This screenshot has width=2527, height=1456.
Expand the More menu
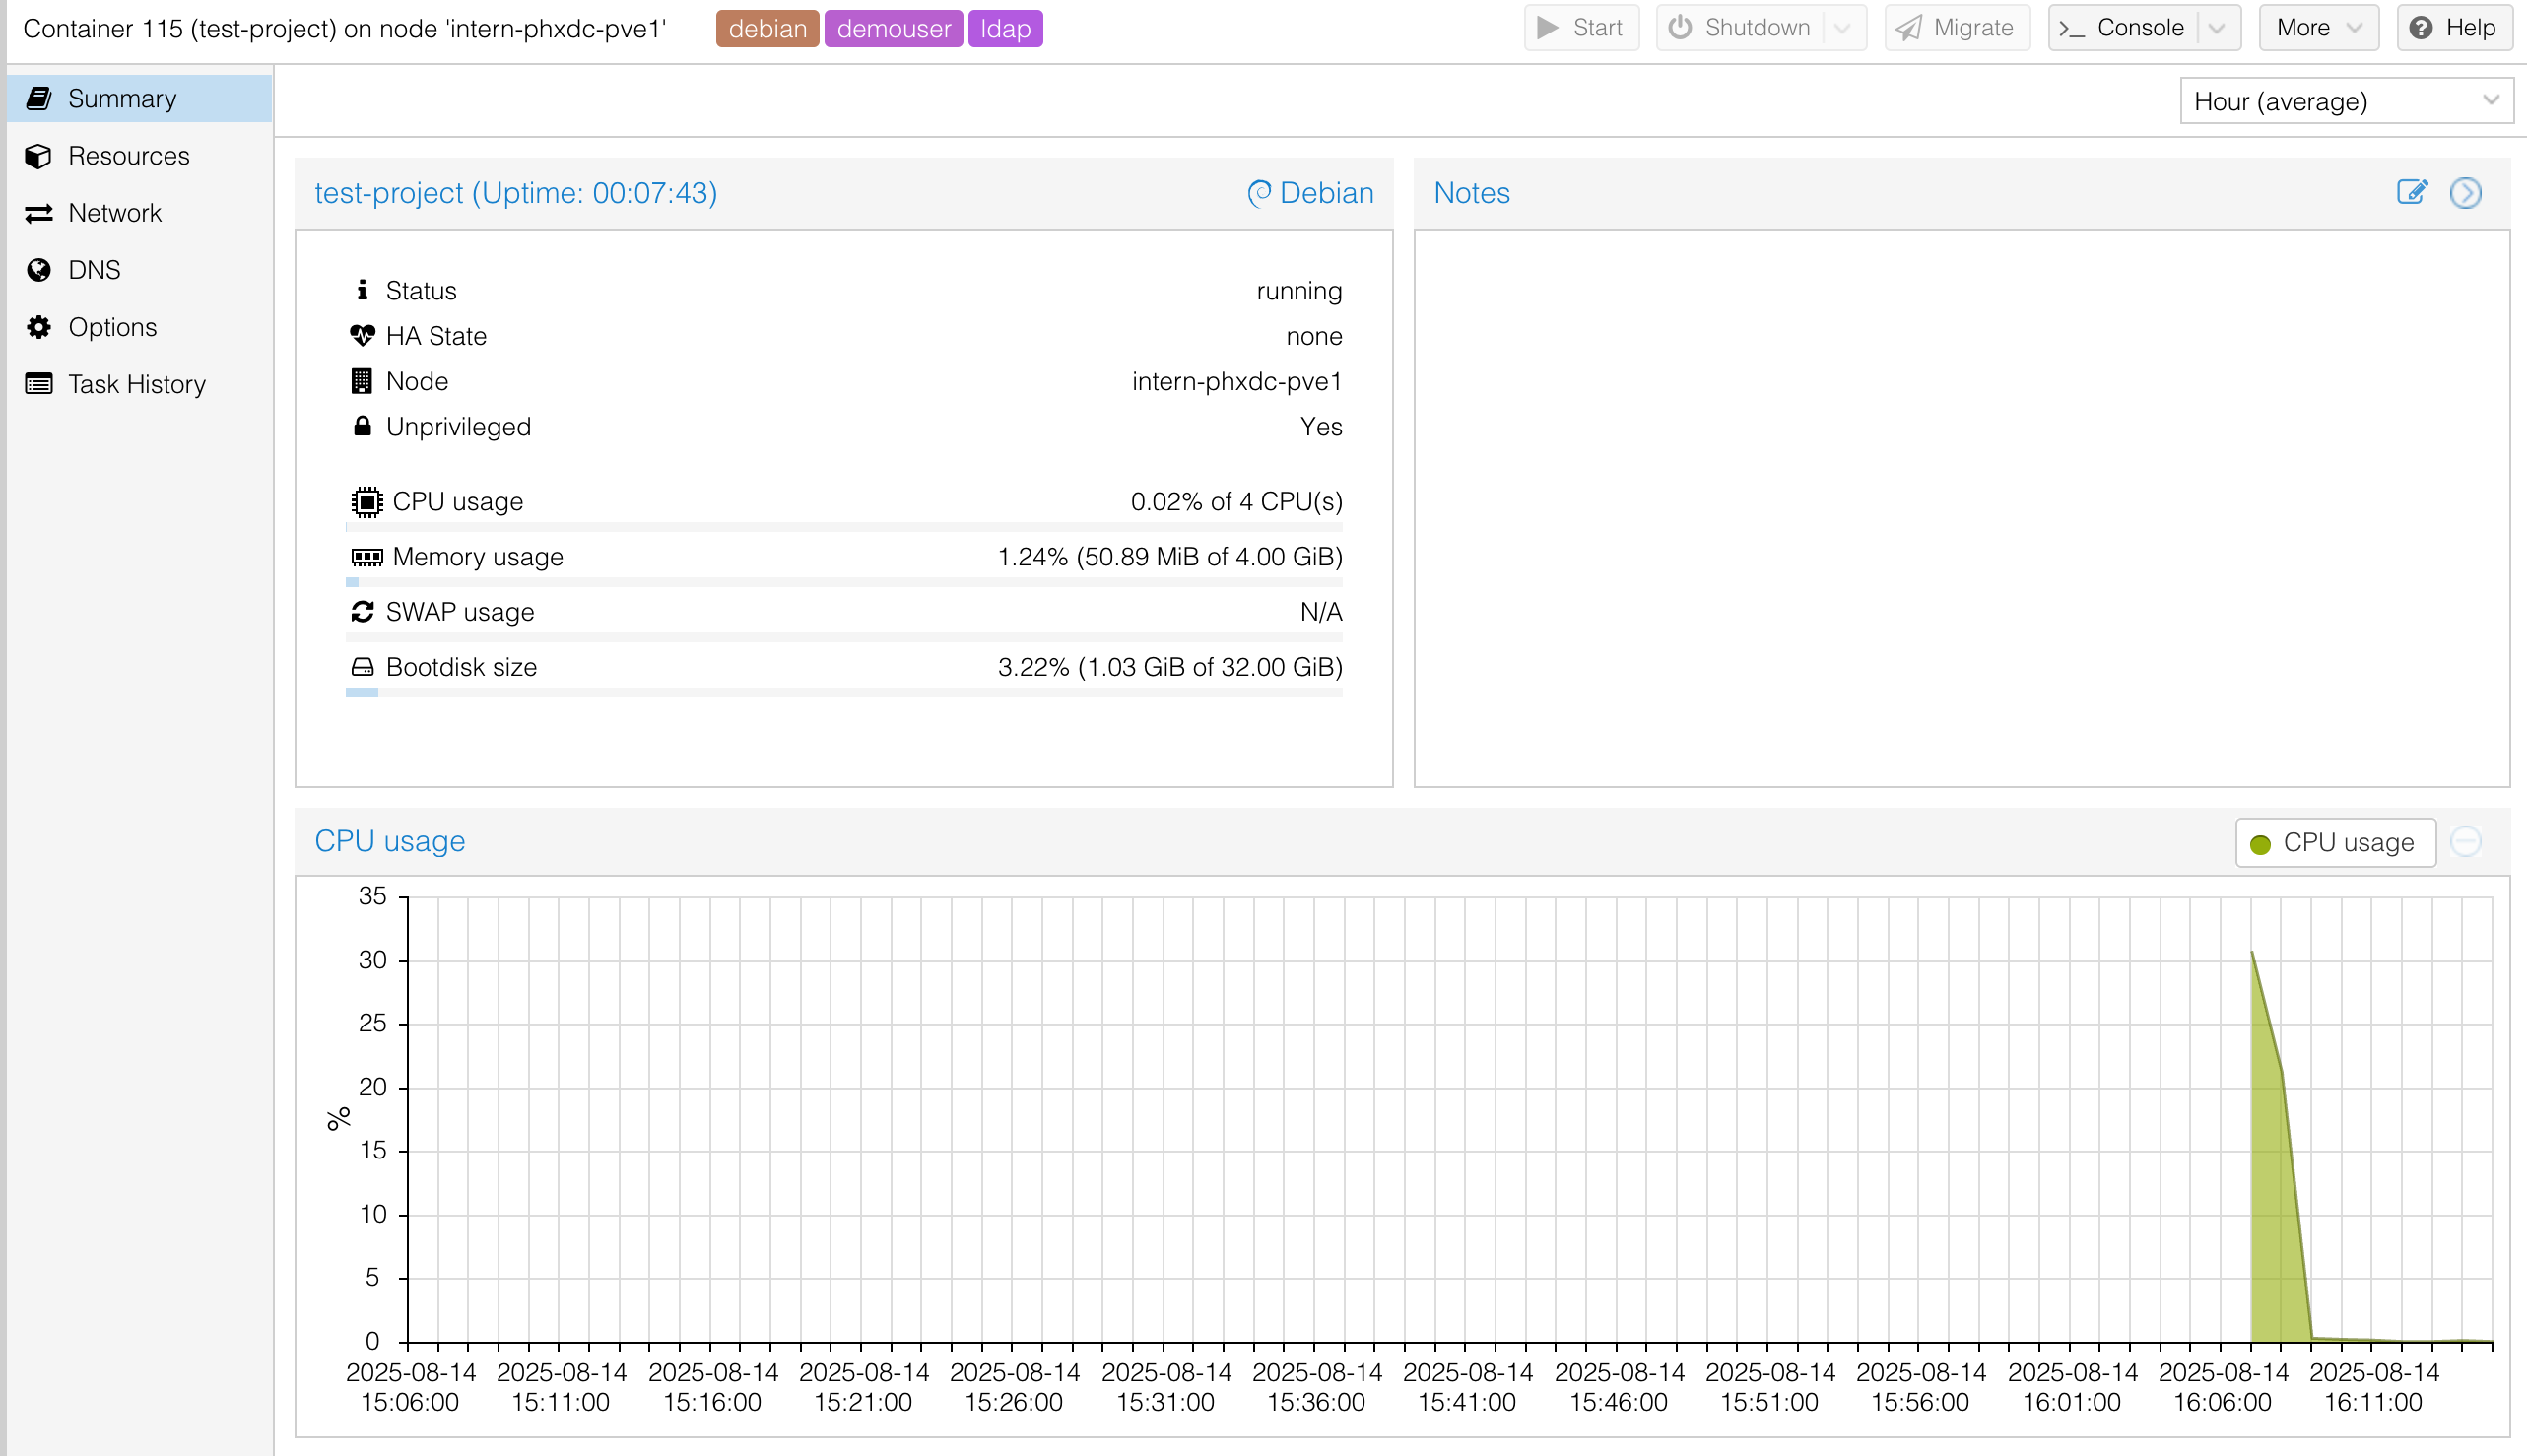tap(2319, 27)
